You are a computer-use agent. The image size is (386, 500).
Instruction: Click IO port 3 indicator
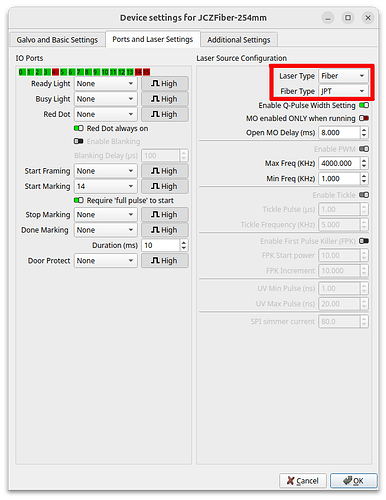pyautogui.click(x=47, y=72)
